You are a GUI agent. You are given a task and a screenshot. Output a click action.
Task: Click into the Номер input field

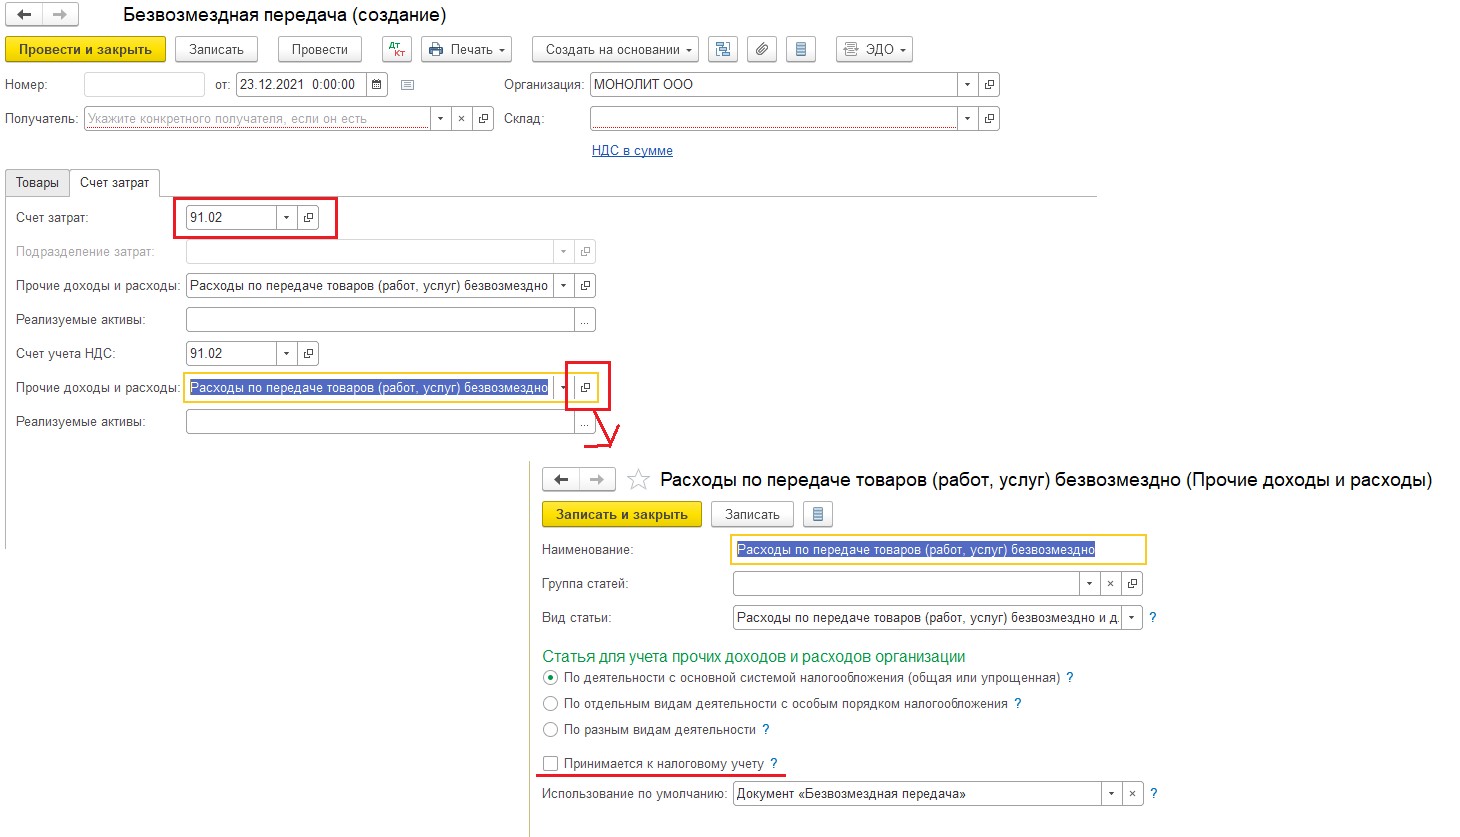tap(144, 85)
